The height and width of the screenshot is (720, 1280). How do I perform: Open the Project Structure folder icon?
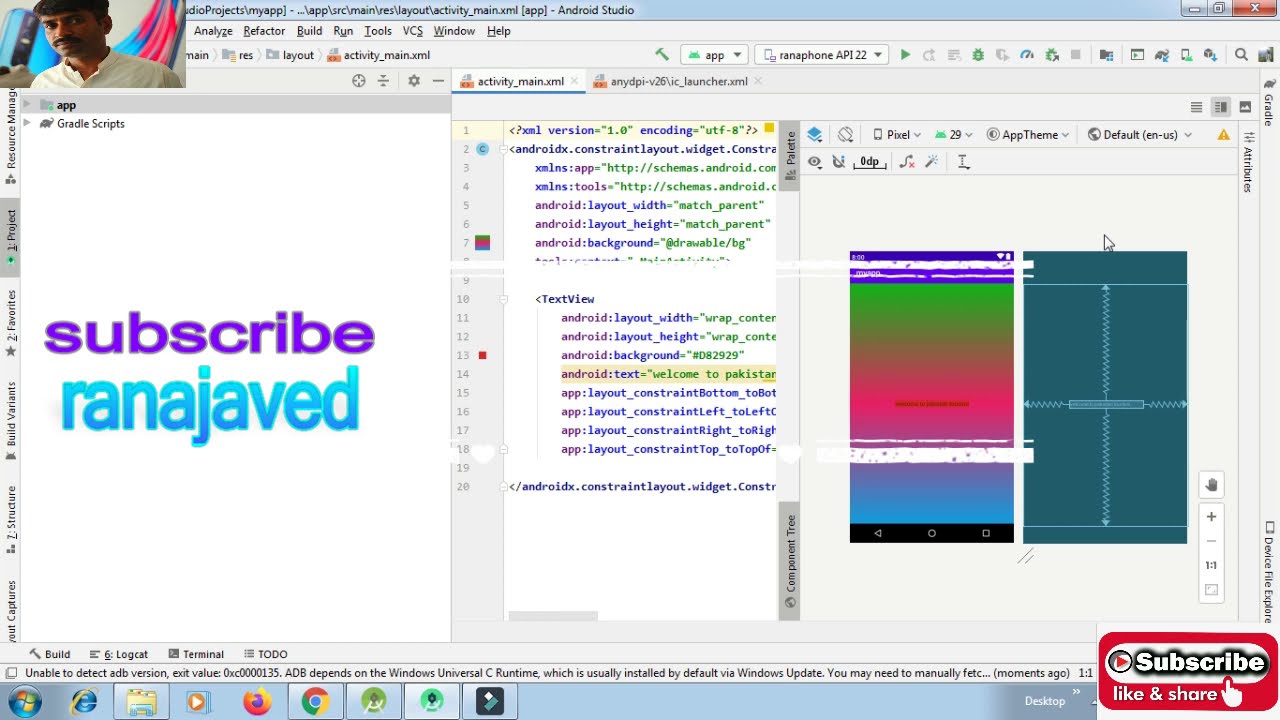[1106, 55]
